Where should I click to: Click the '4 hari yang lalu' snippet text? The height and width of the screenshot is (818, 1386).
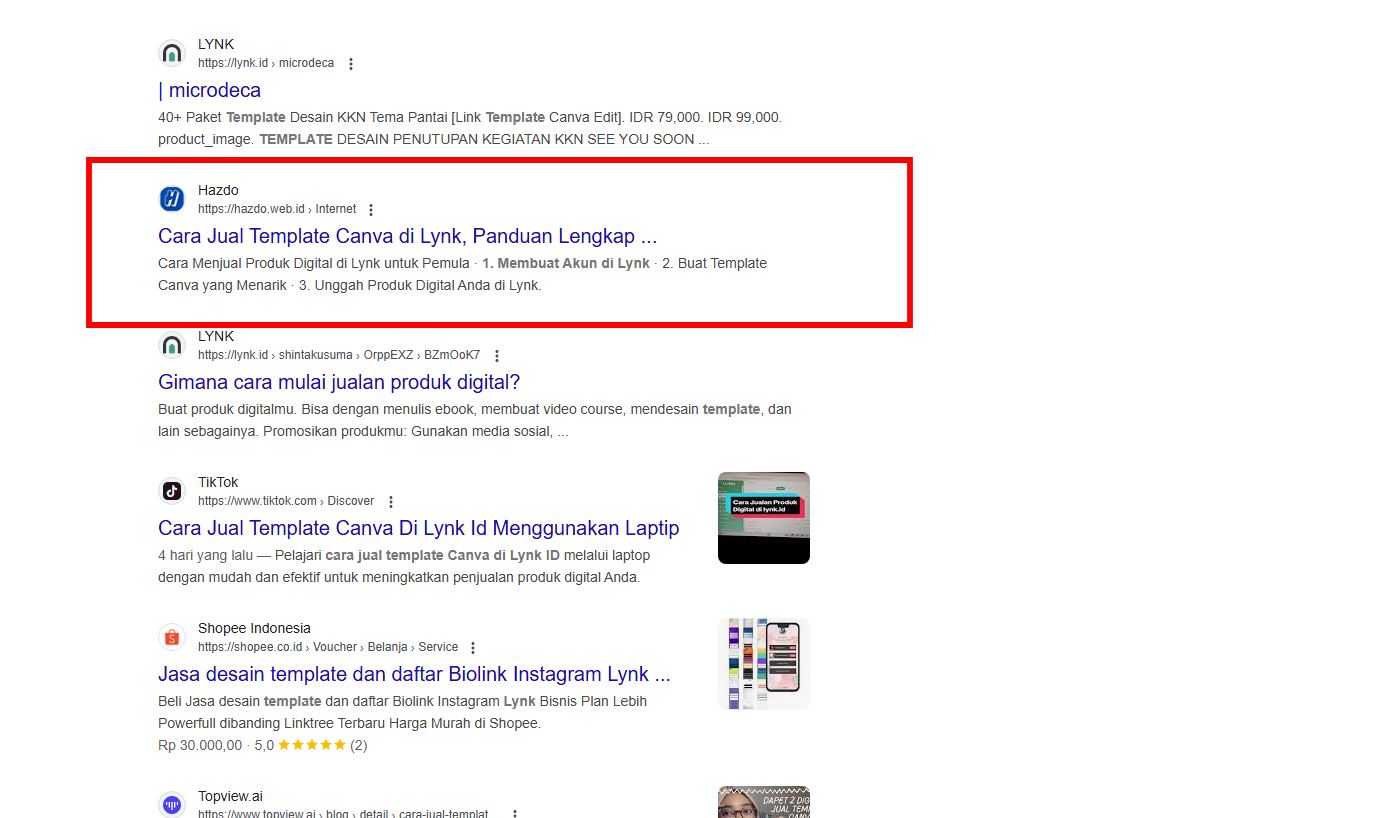coord(205,555)
